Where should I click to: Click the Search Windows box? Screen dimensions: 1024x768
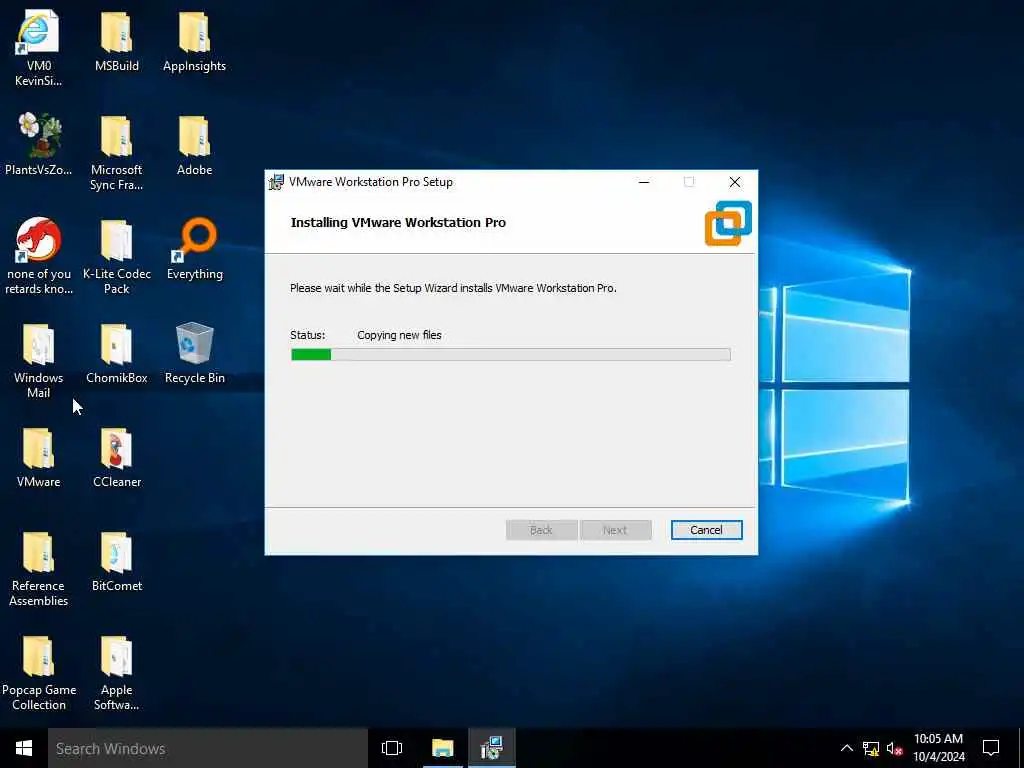coord(208,748)
